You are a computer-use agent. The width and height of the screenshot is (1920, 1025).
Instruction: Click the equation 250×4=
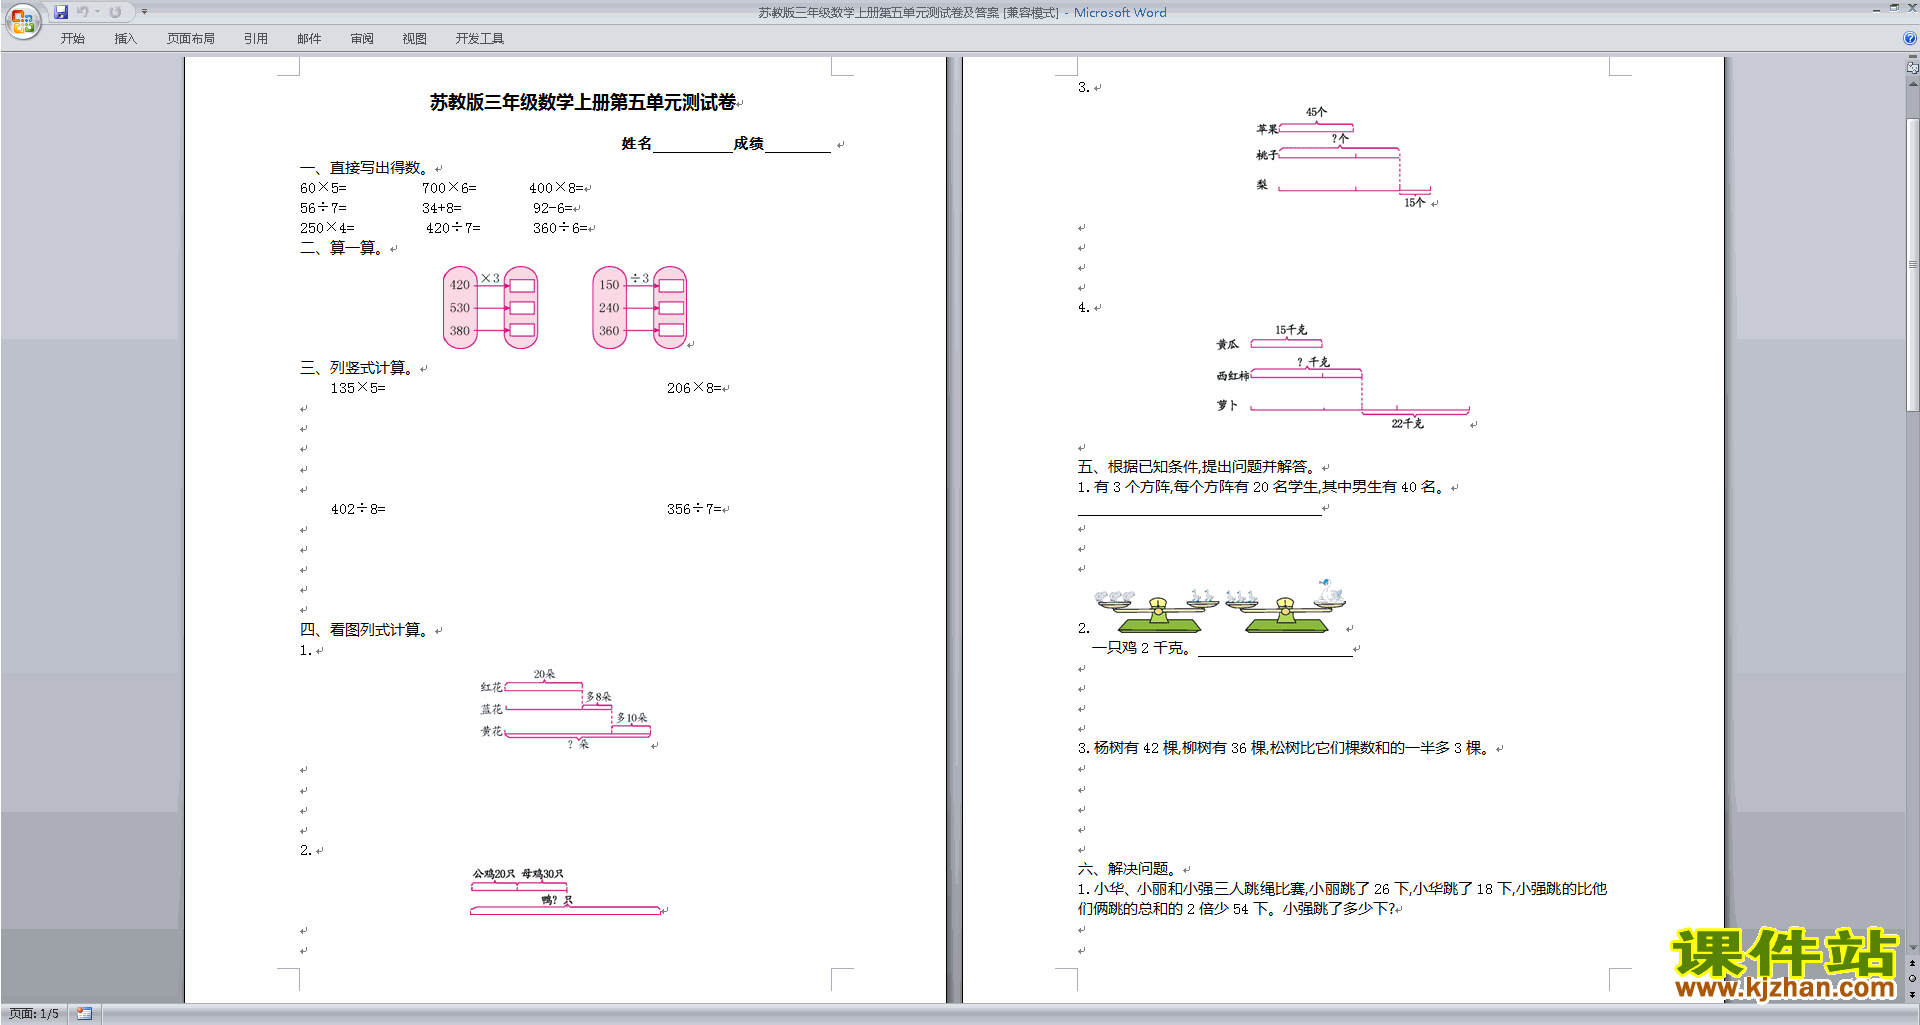327,228
